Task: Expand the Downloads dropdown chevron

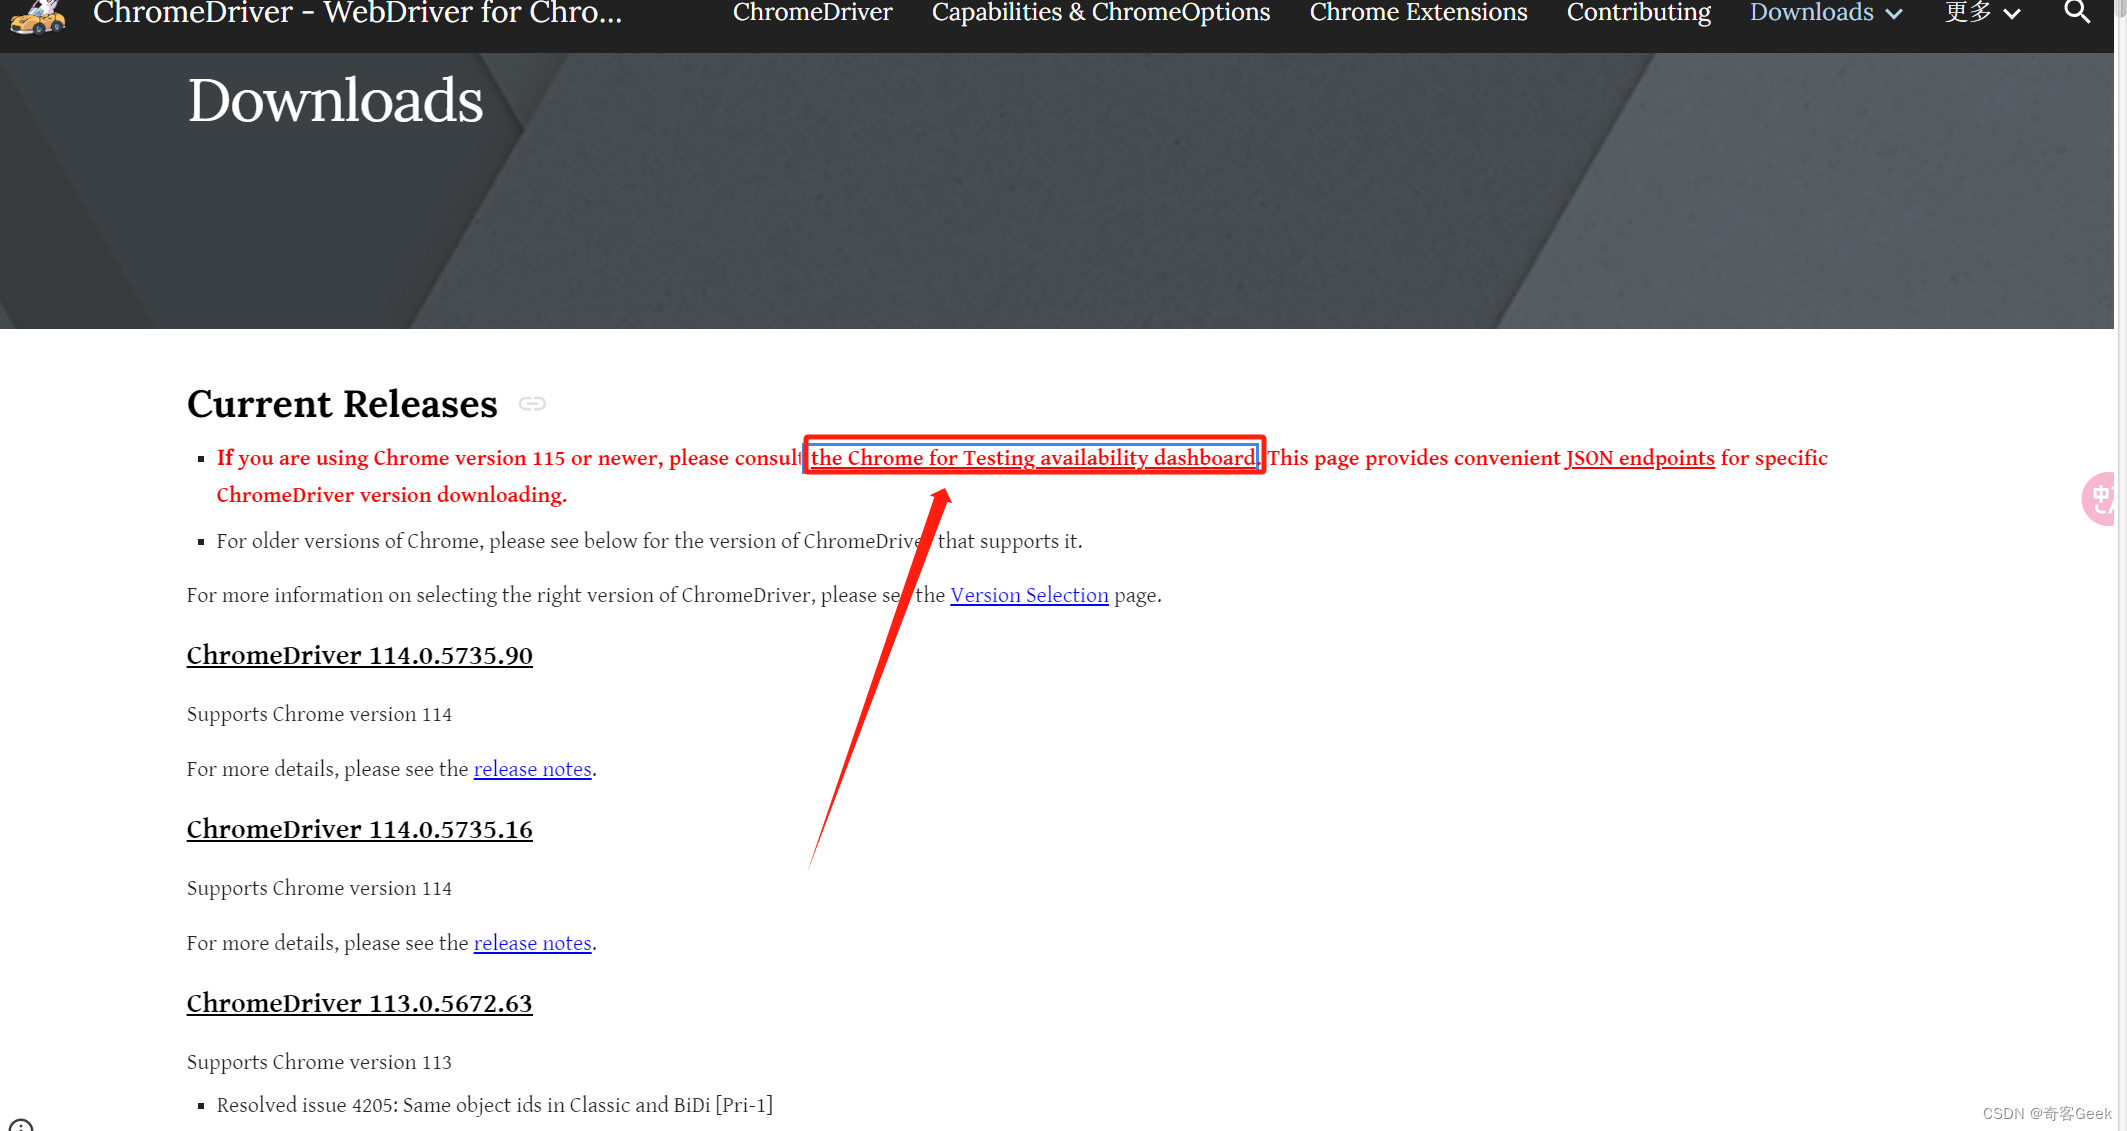Action: (x=1893, y=14)
